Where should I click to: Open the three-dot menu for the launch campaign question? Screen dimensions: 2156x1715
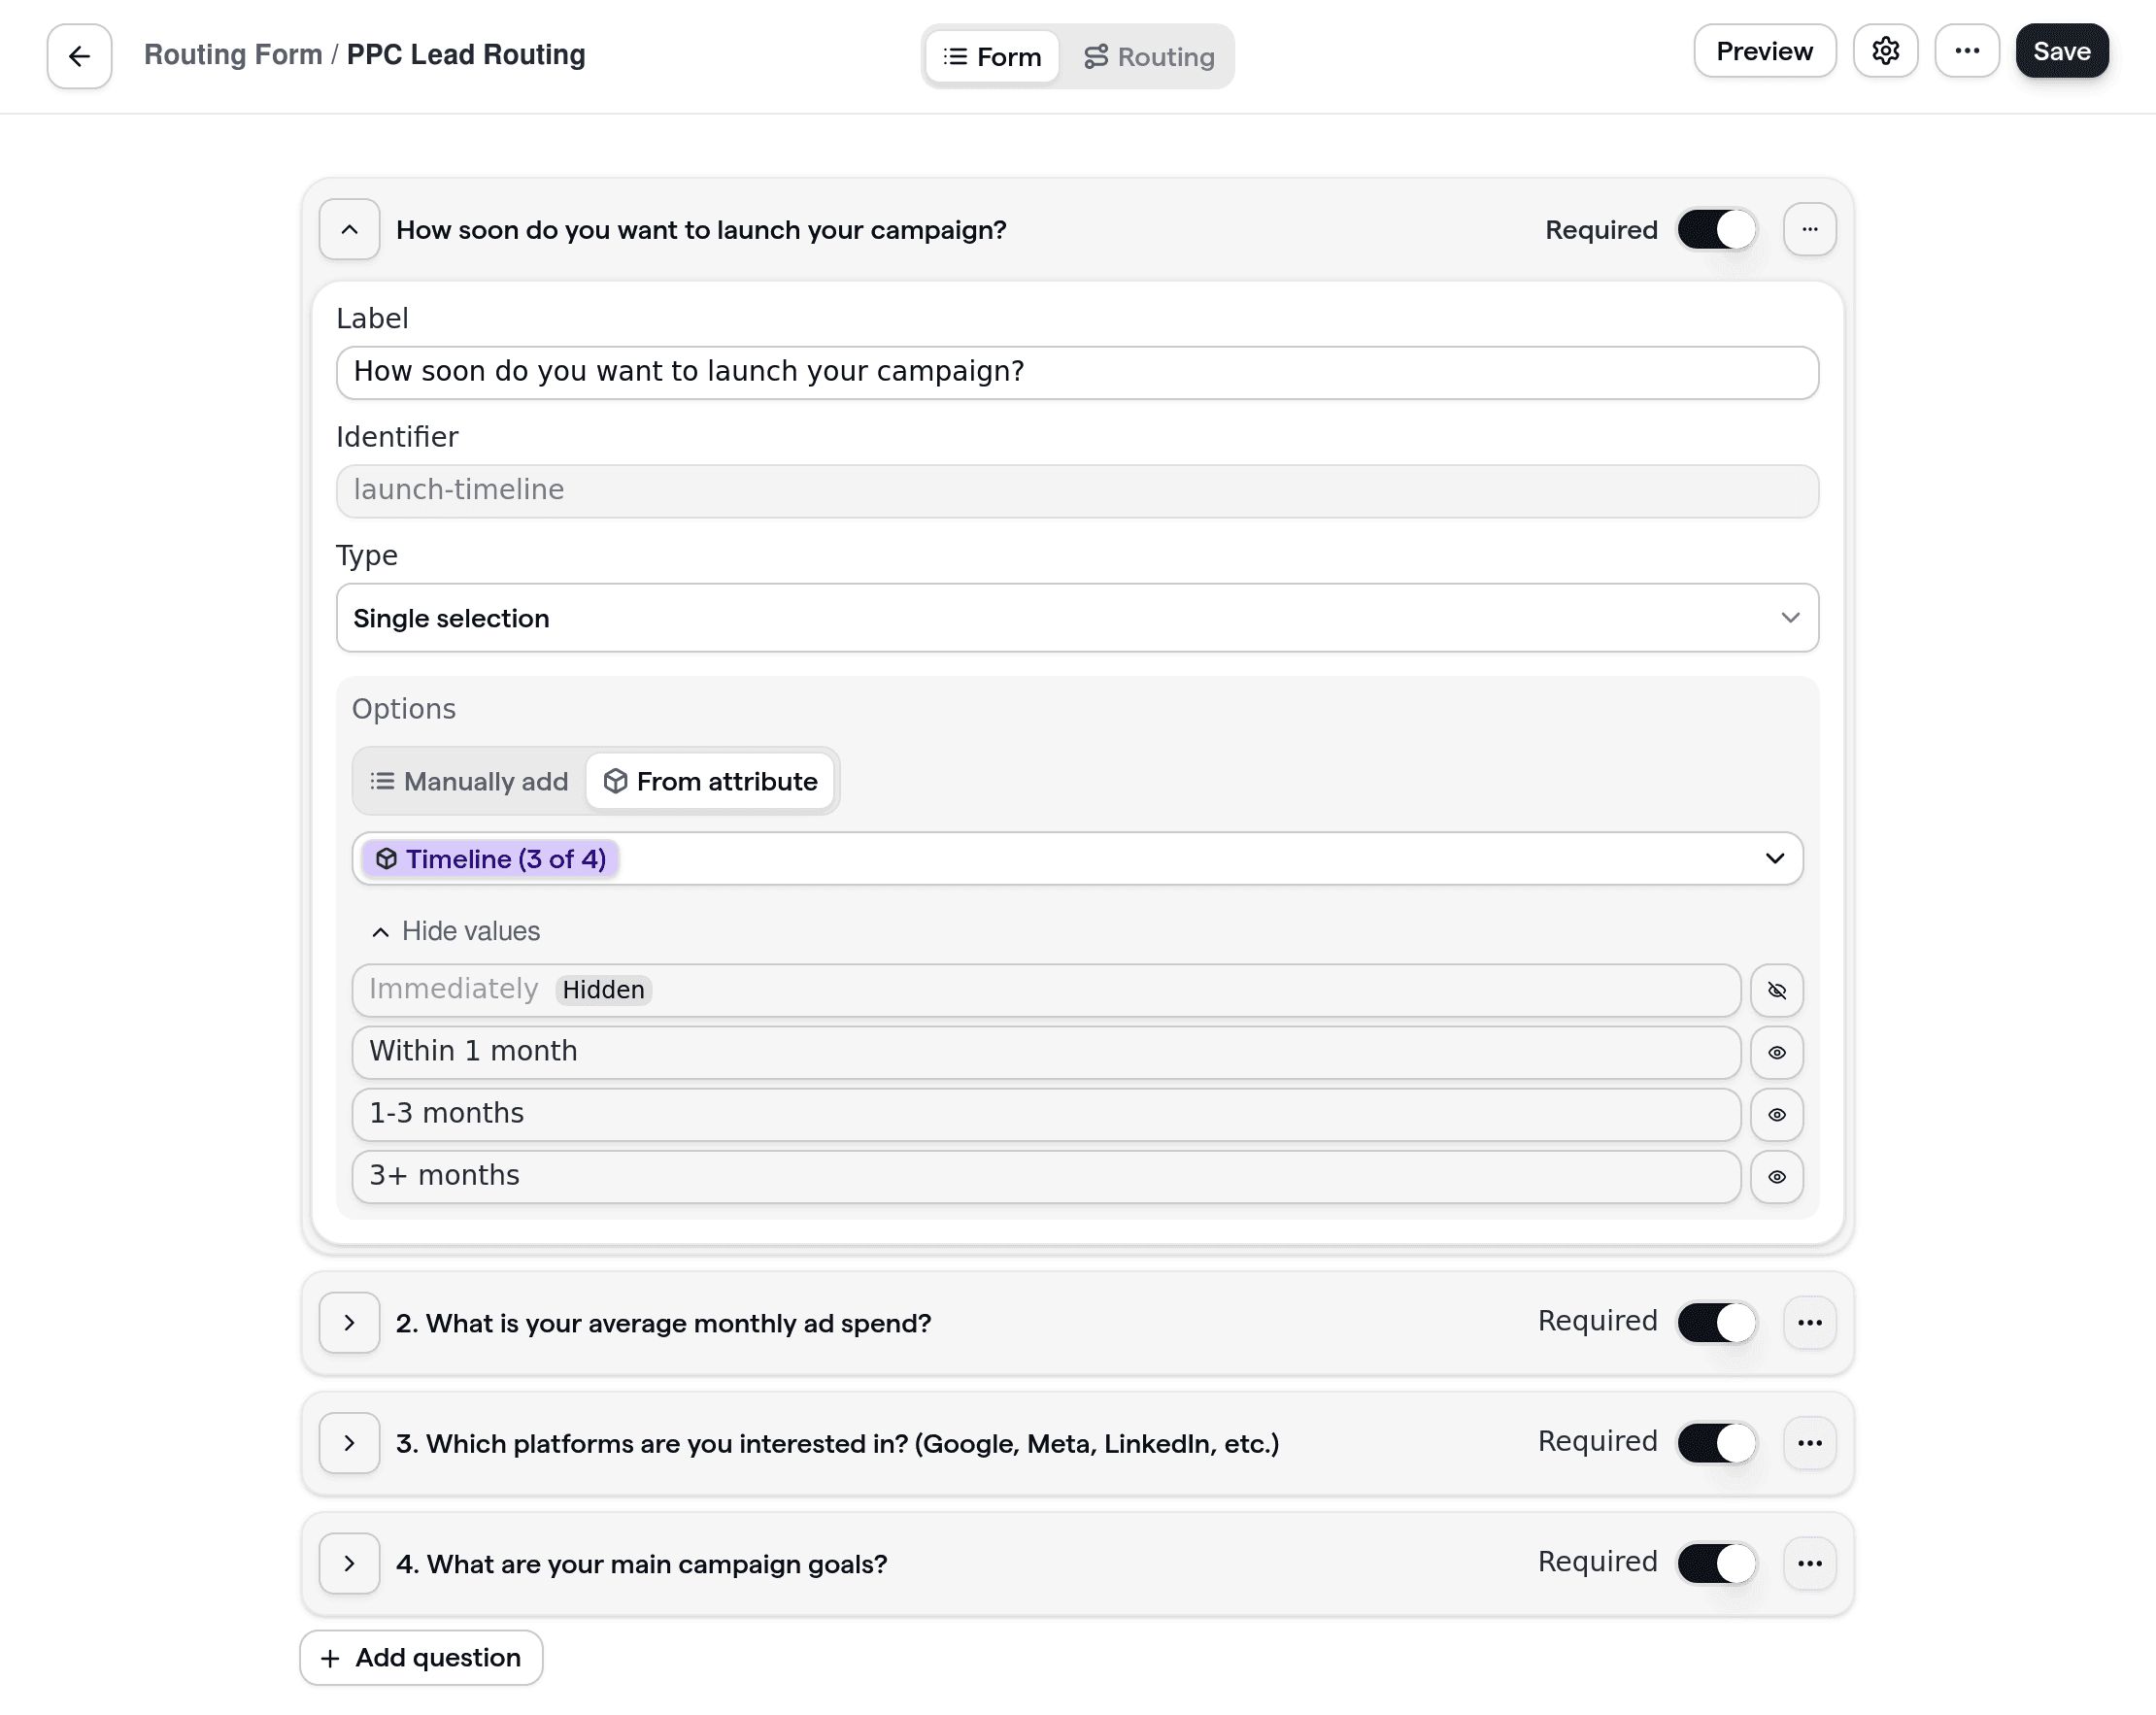pyautogui.click(x=1810, y=229)
